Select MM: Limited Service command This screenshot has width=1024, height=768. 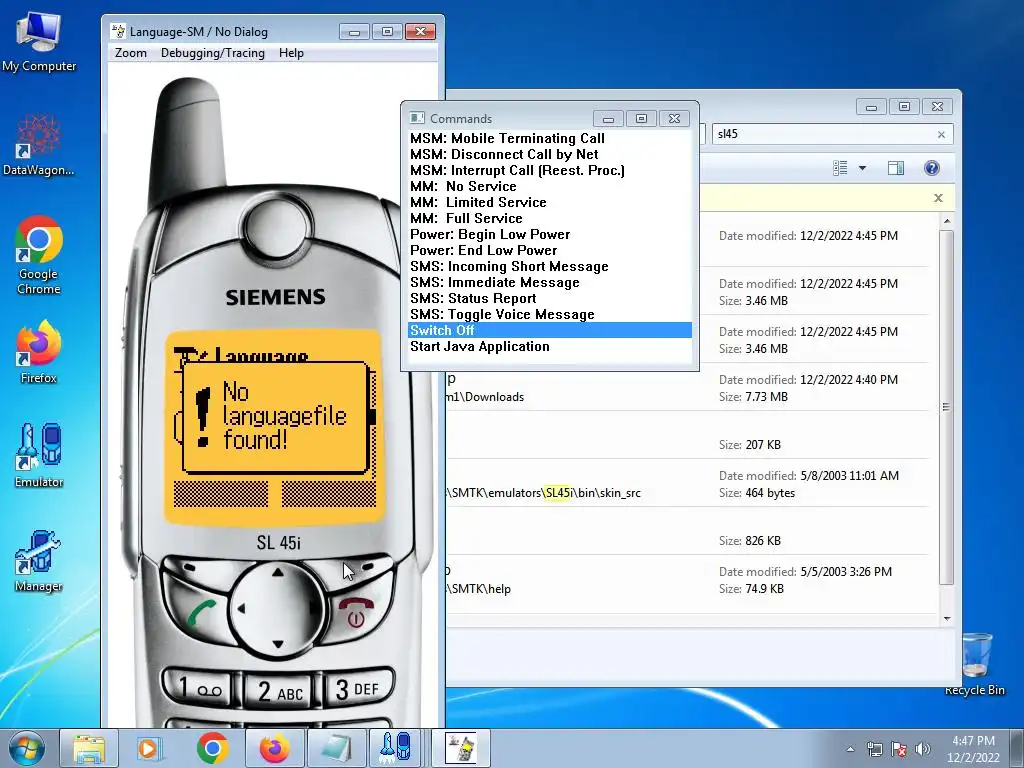click(x=550, y=202)
